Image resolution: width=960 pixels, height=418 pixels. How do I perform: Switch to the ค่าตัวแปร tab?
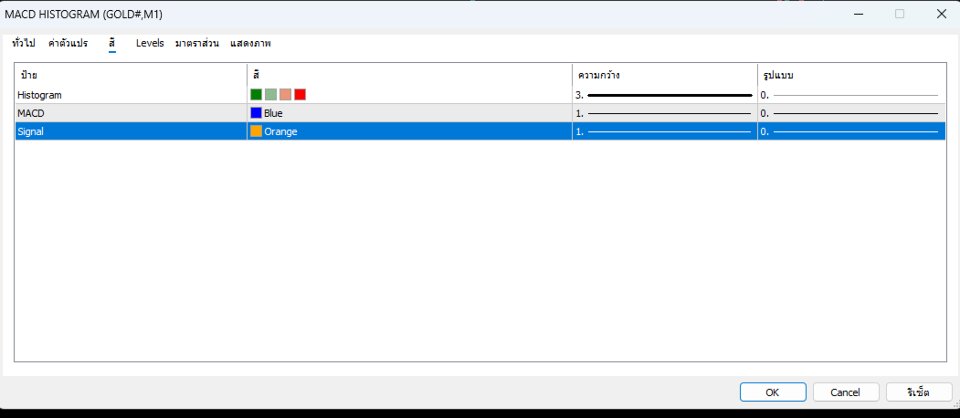pos(68,43)
